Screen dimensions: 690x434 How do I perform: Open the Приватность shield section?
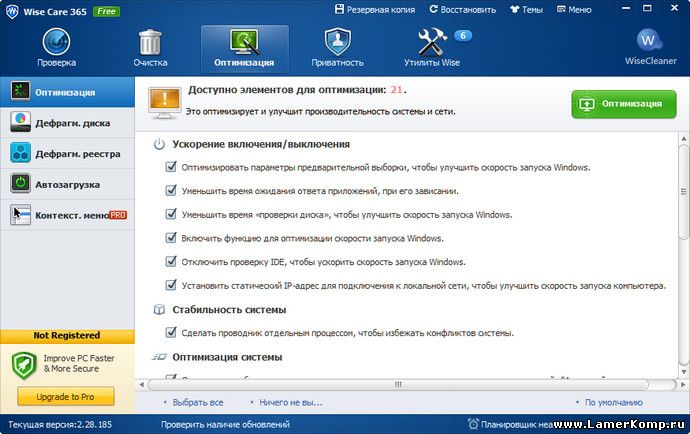coord(338,48)
